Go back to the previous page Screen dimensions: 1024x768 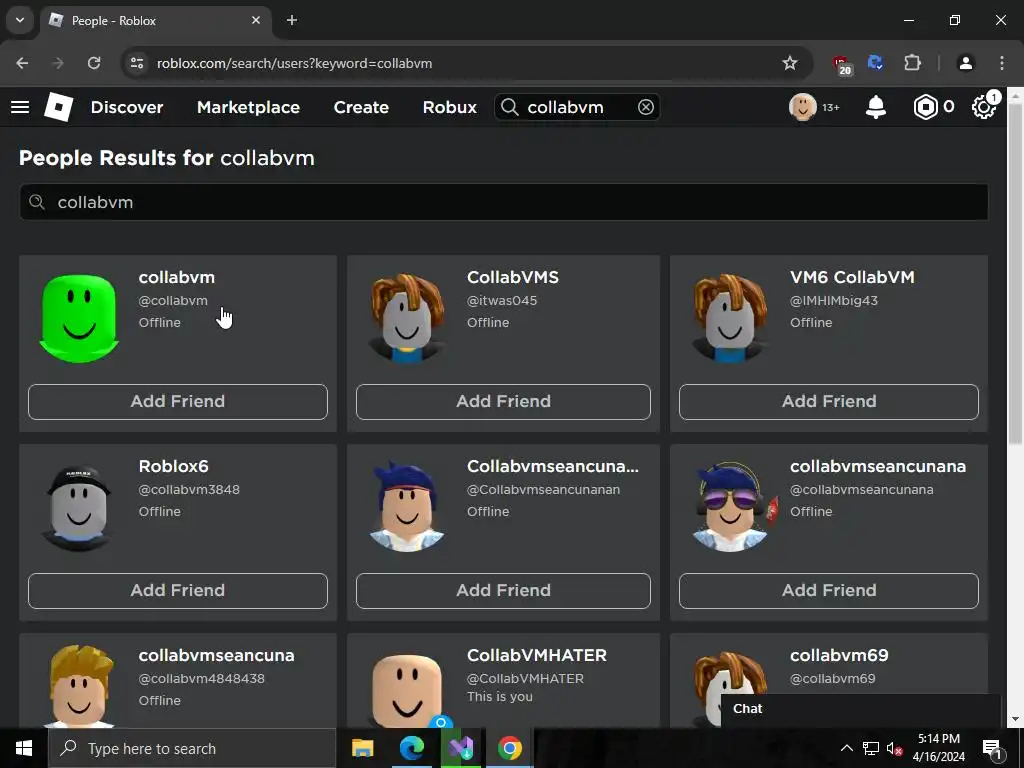coord(22,63)
